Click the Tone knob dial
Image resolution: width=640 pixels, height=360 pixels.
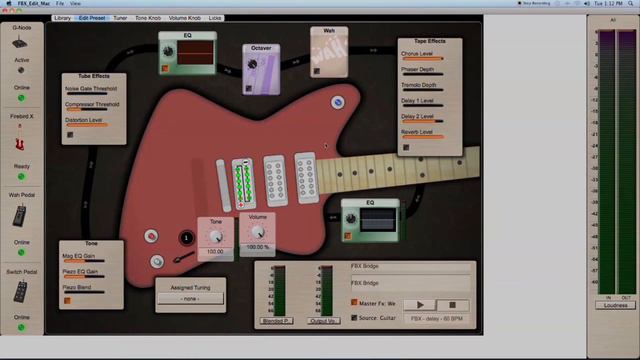point(216,236)
